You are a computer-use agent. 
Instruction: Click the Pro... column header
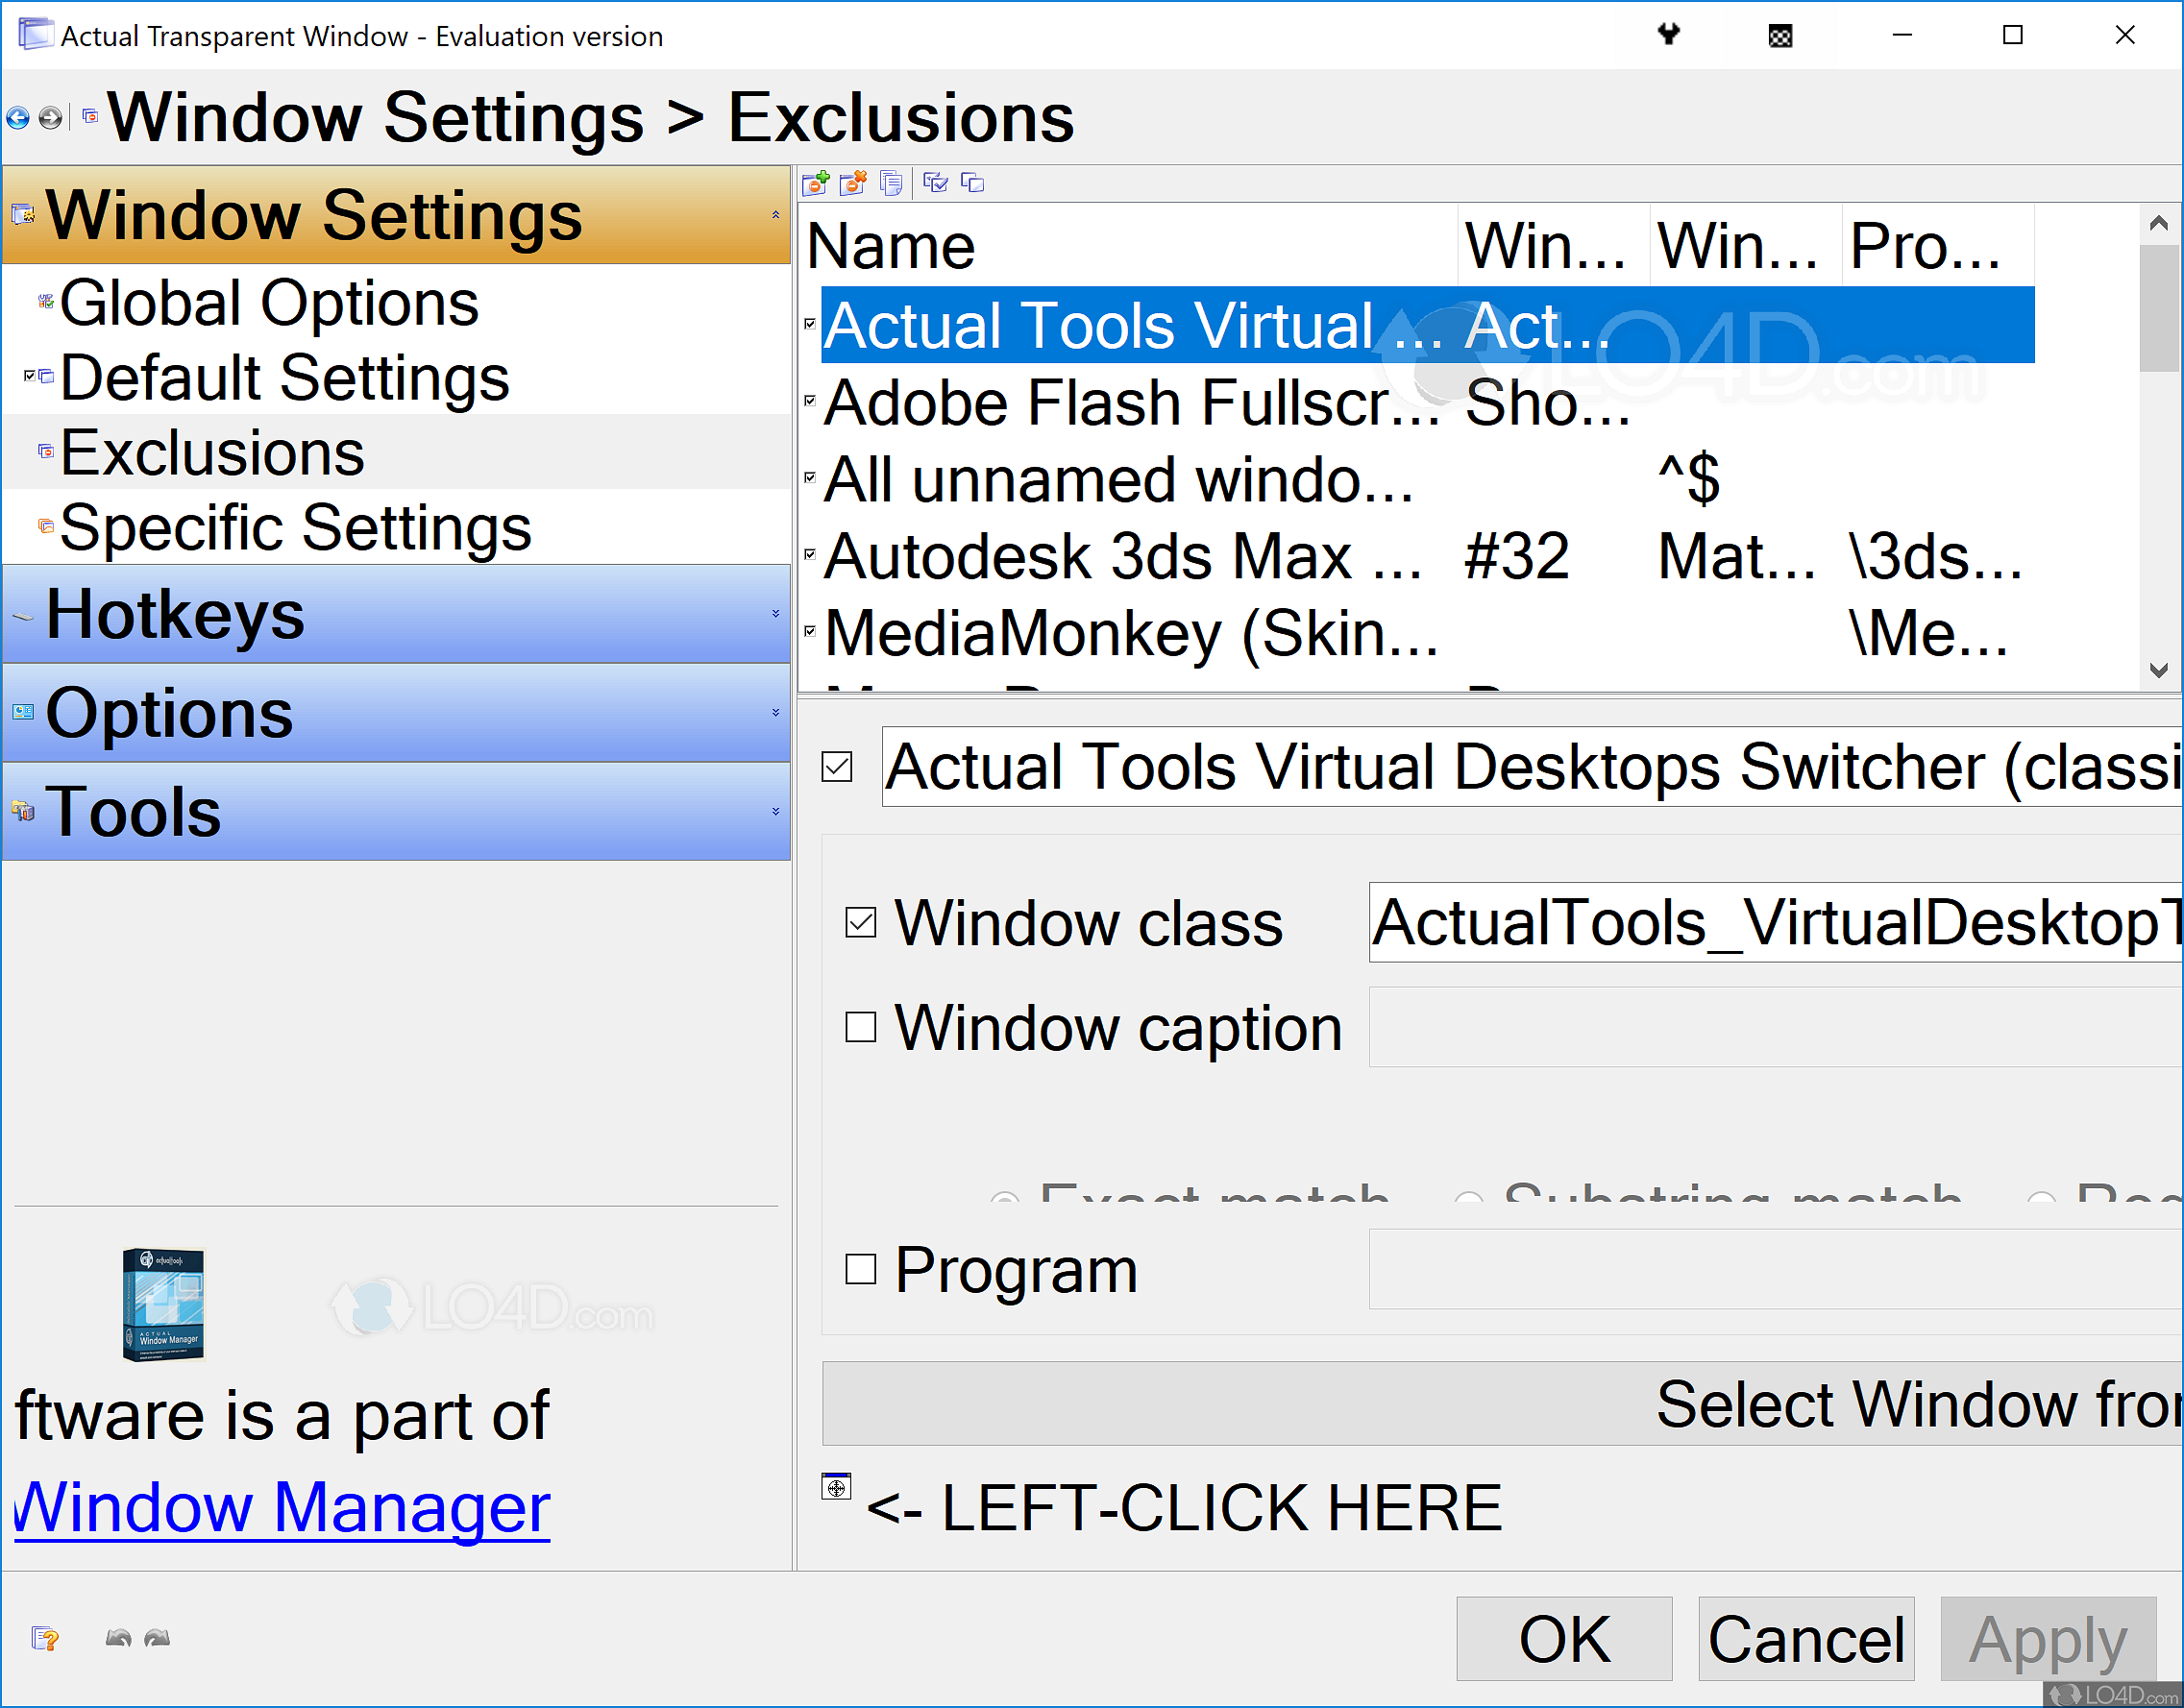(1938, 246)
